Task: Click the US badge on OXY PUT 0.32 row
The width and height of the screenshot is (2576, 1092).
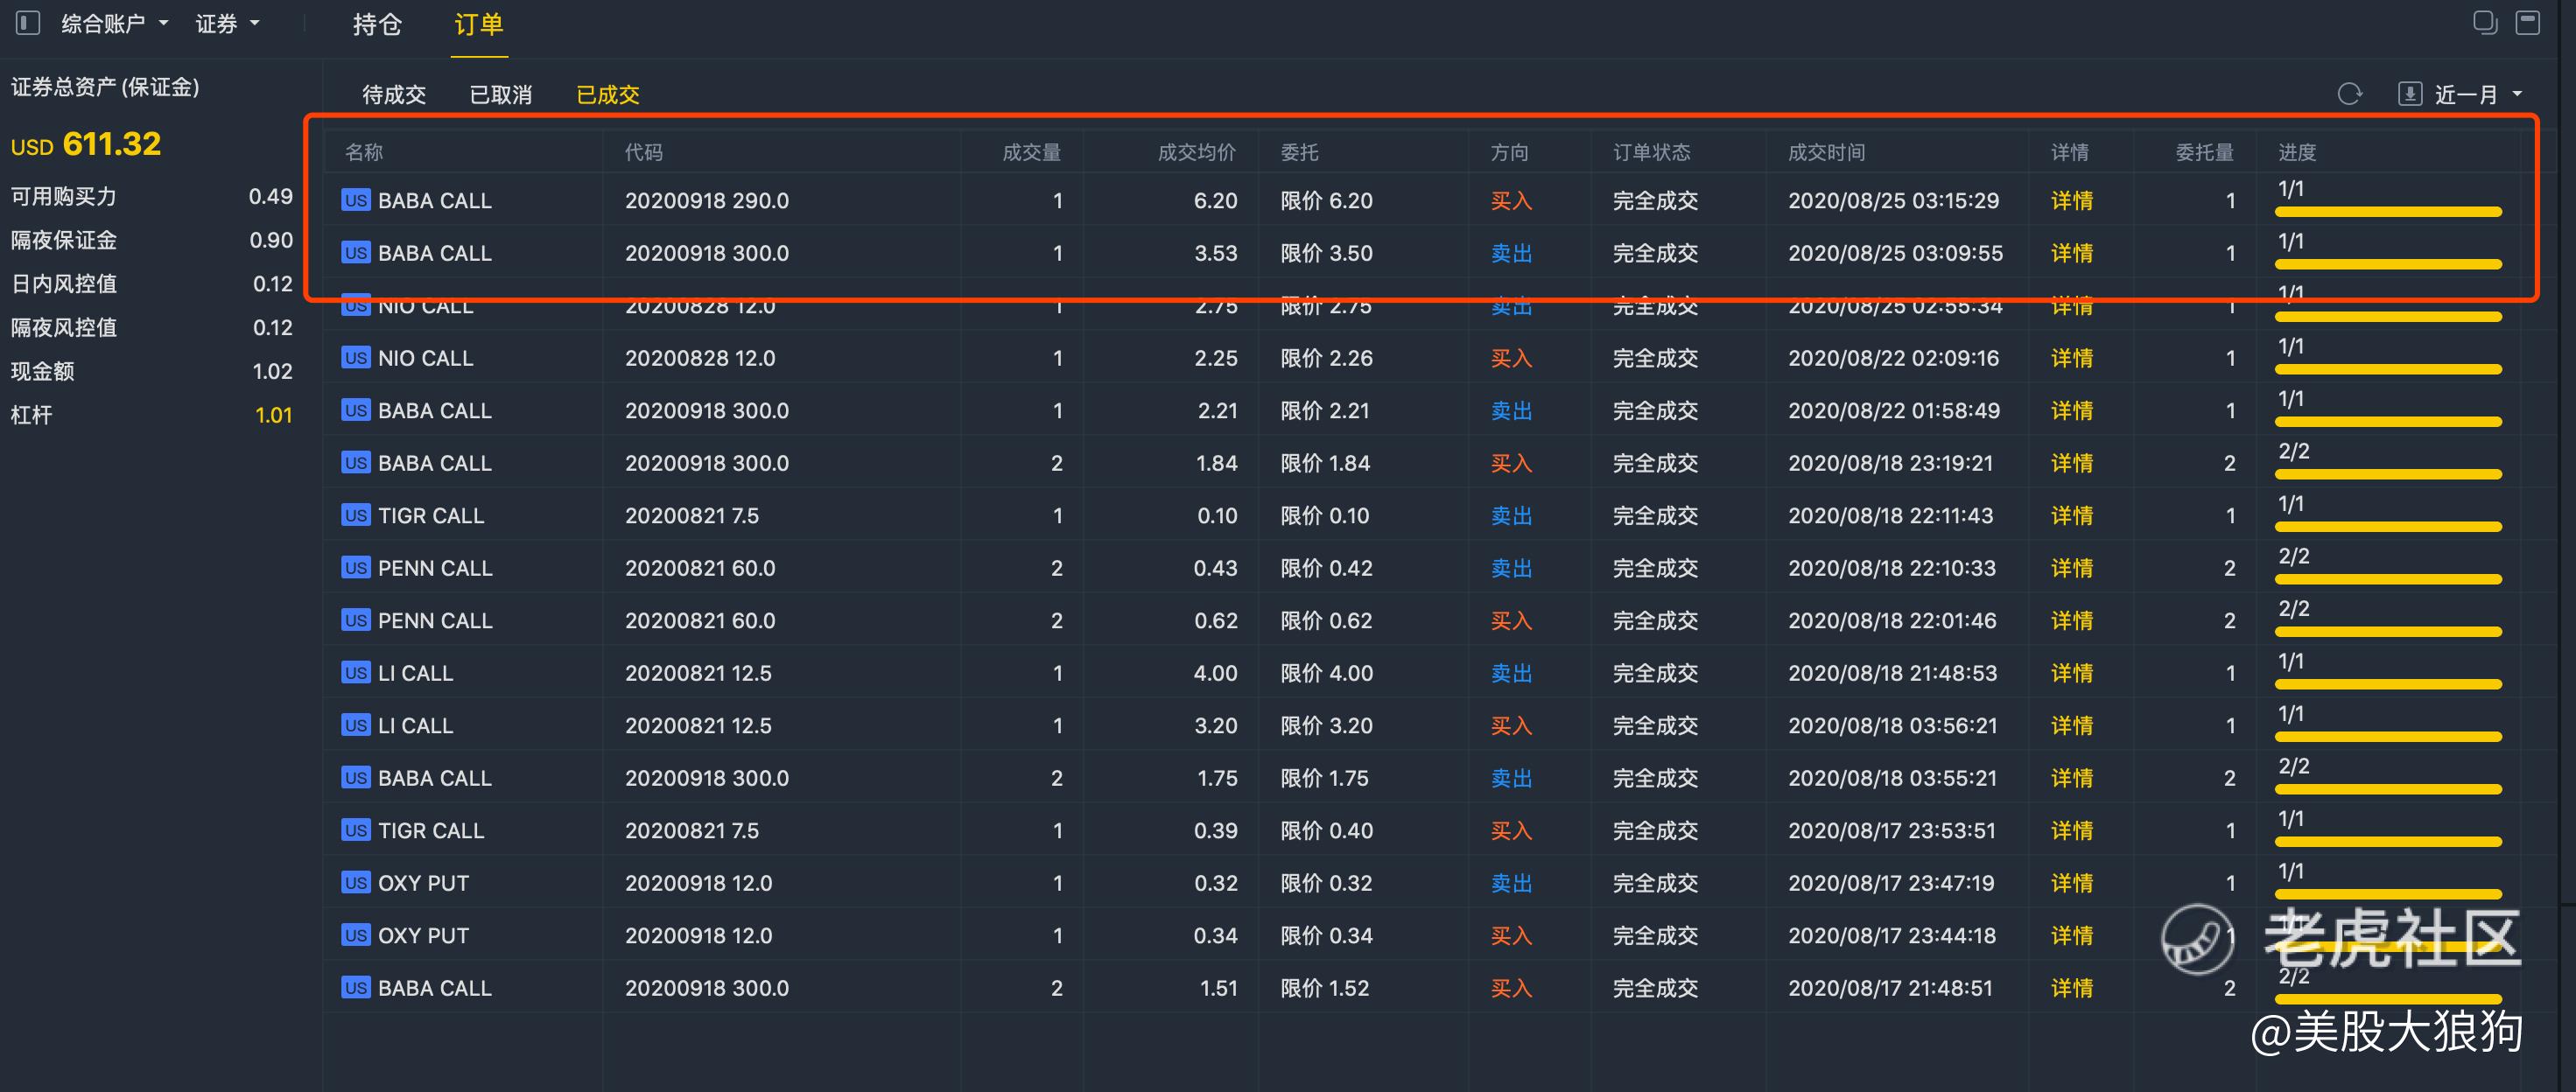Action: click(355, 883)
